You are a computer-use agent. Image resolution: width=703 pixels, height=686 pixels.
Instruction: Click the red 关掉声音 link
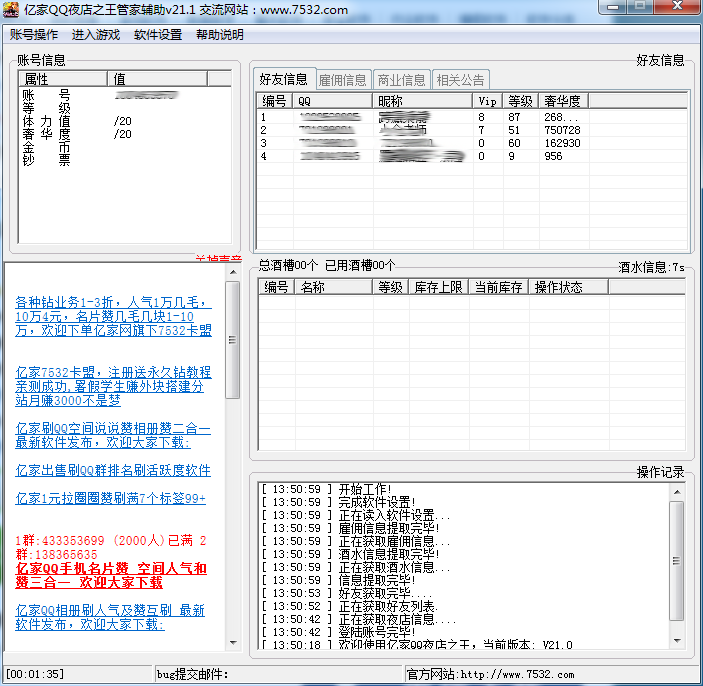coord(219,259)
